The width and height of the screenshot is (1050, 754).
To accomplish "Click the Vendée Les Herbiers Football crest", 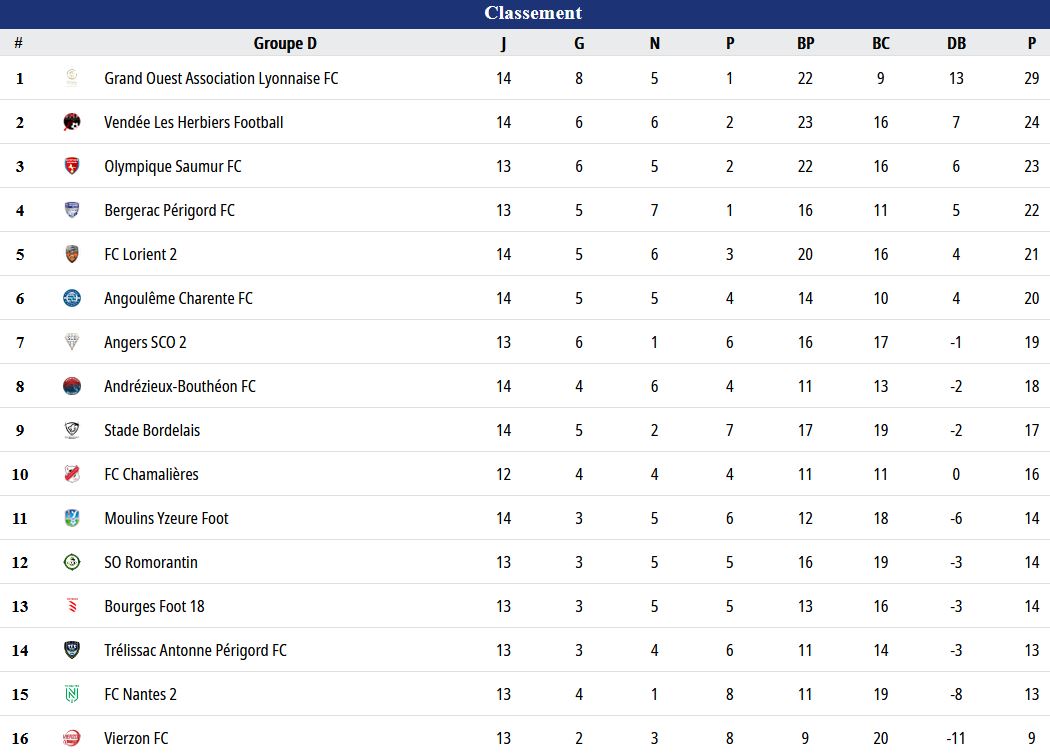I will point(72,122).
